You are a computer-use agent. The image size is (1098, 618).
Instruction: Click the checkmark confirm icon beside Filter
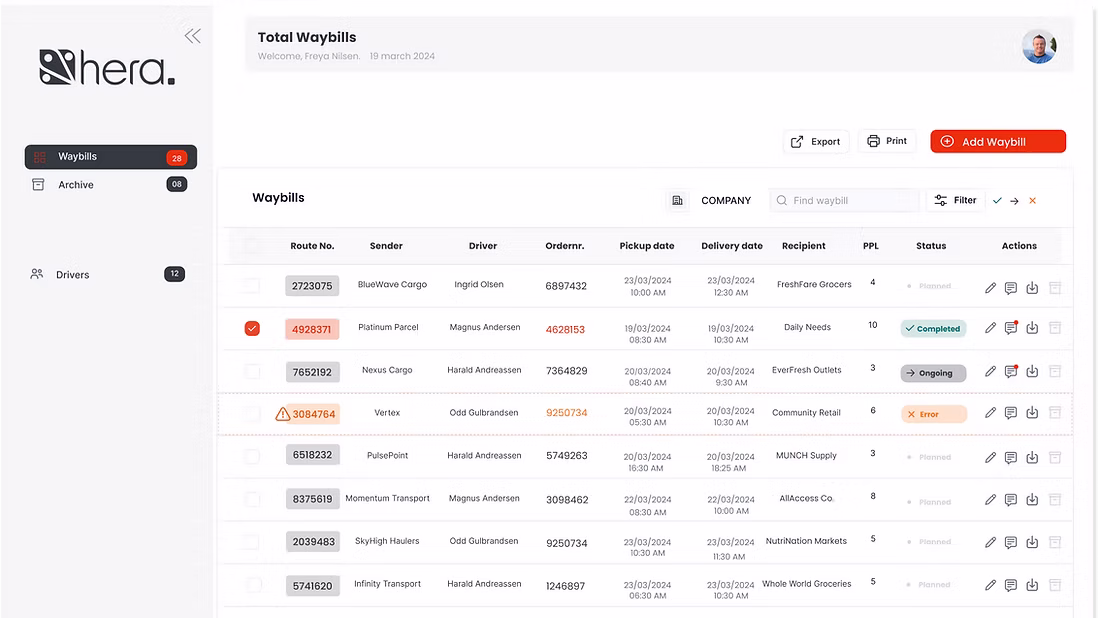997,201
